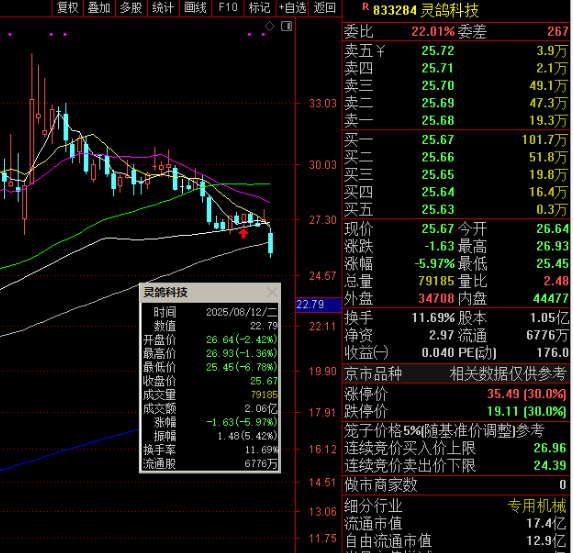Open the 多股 view
This screenshot has width=573, height=553.
point(131,8)
